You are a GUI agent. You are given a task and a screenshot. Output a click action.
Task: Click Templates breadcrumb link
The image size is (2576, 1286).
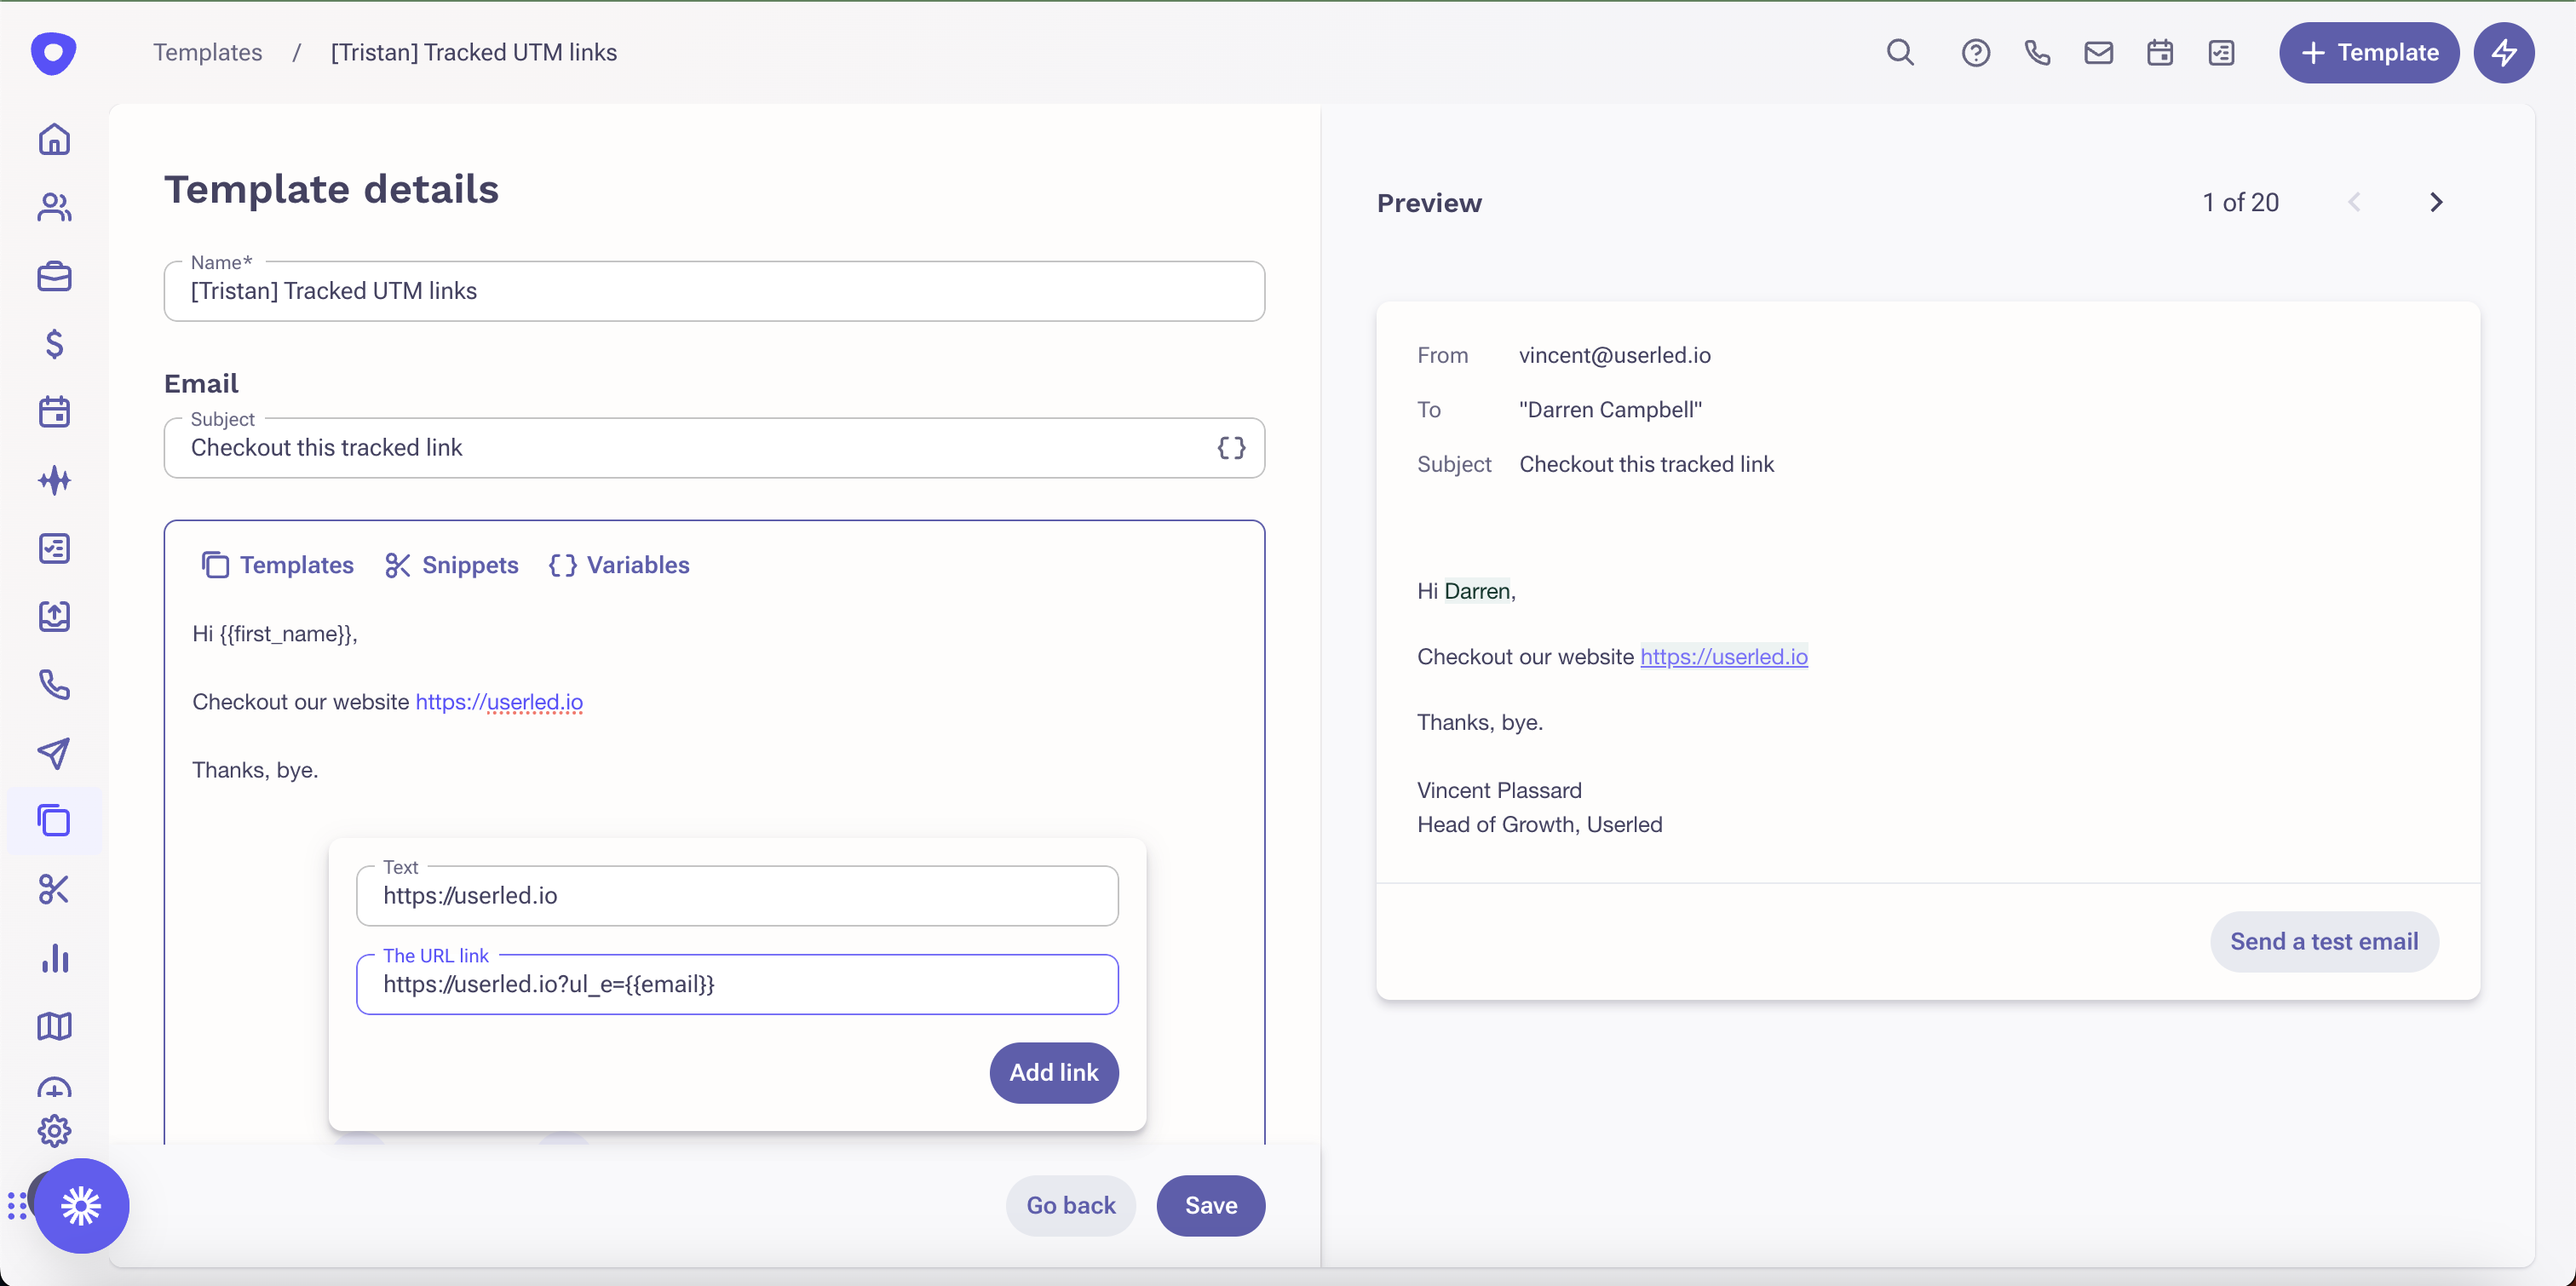(207, 52)
